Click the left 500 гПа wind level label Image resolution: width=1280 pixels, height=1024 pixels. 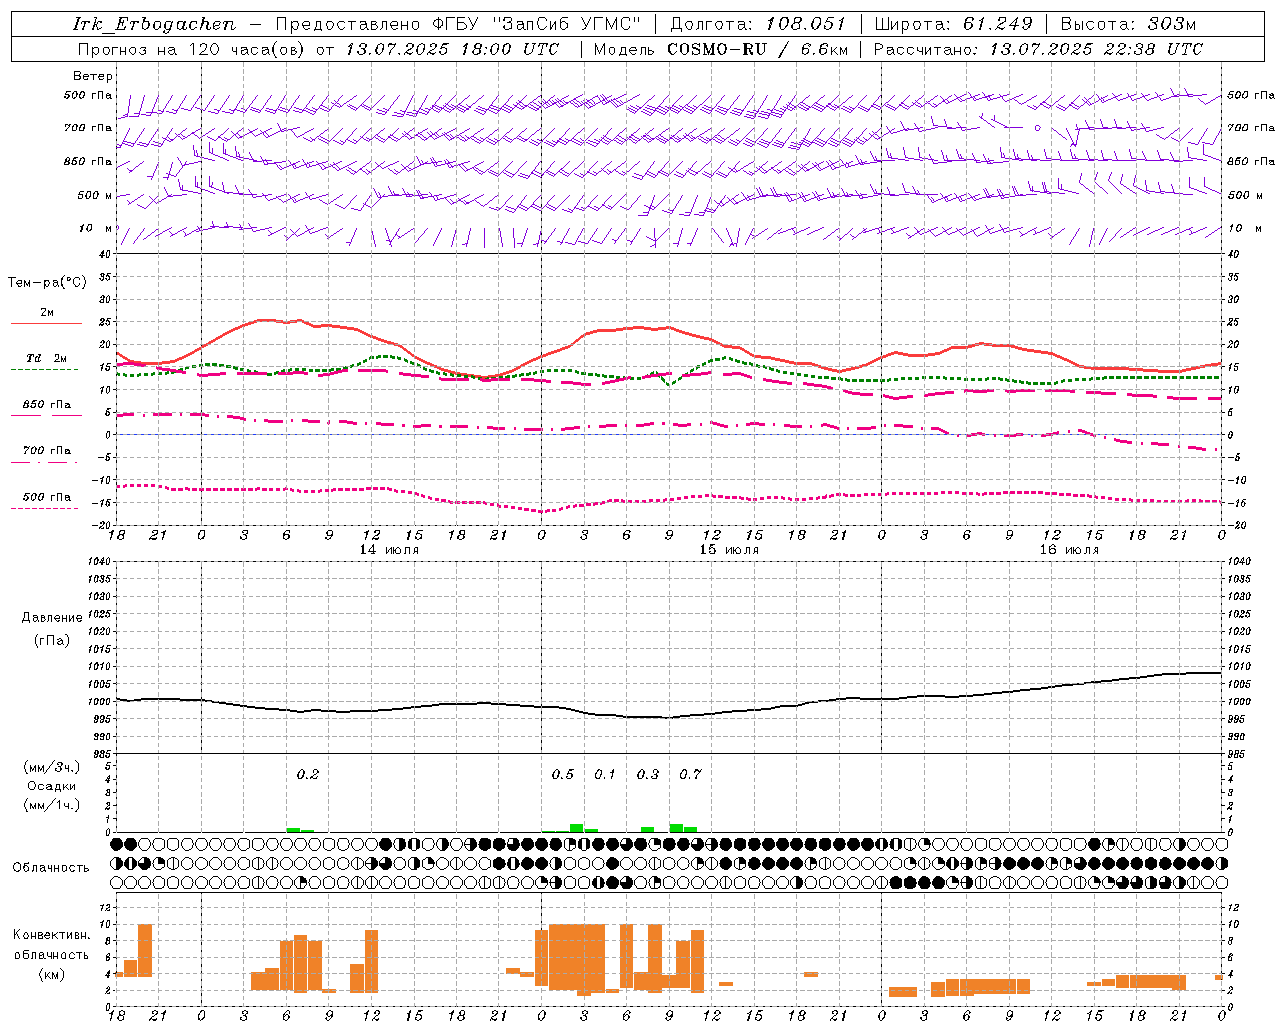[x=88, y=95]
